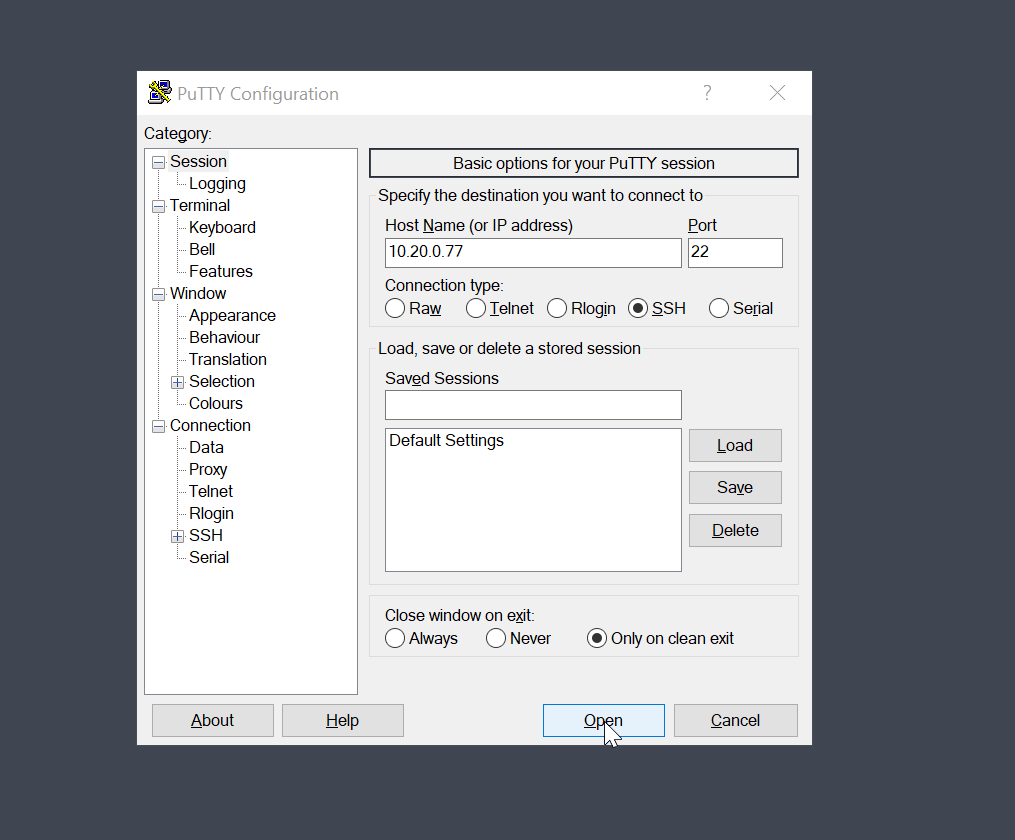Collapse the Connection tree node
1015x840 pixels.
pyautogui.click(x=159, y=426)
